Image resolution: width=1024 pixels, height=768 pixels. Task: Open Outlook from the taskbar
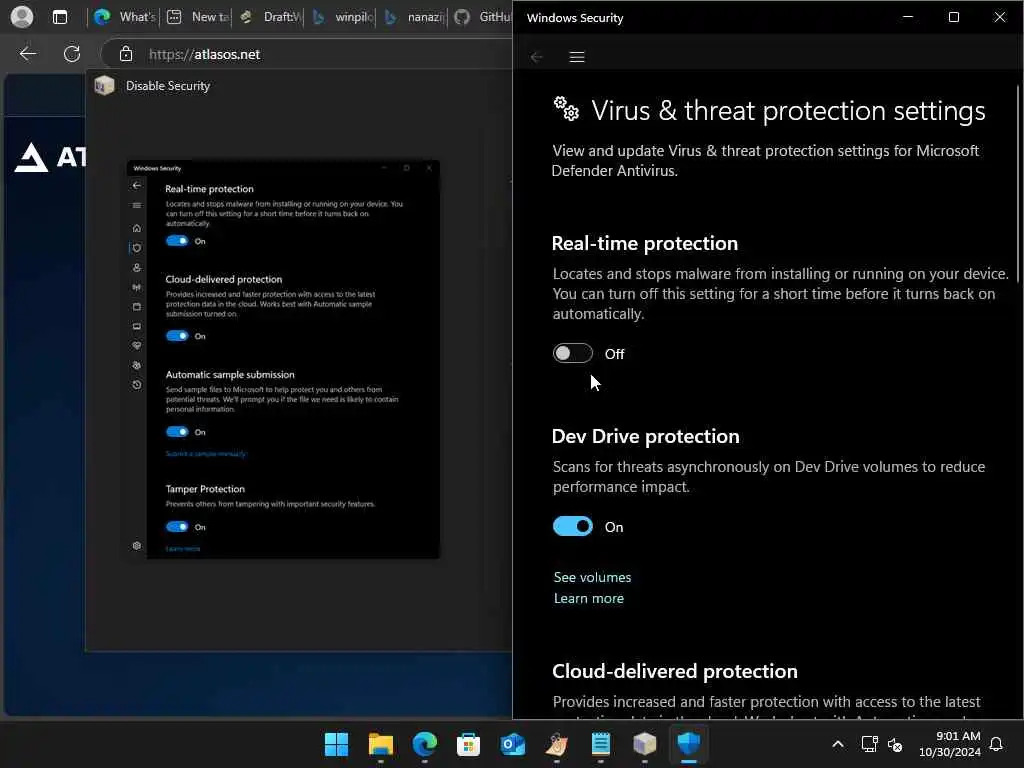pyautogui.click(x=513, y=744)
